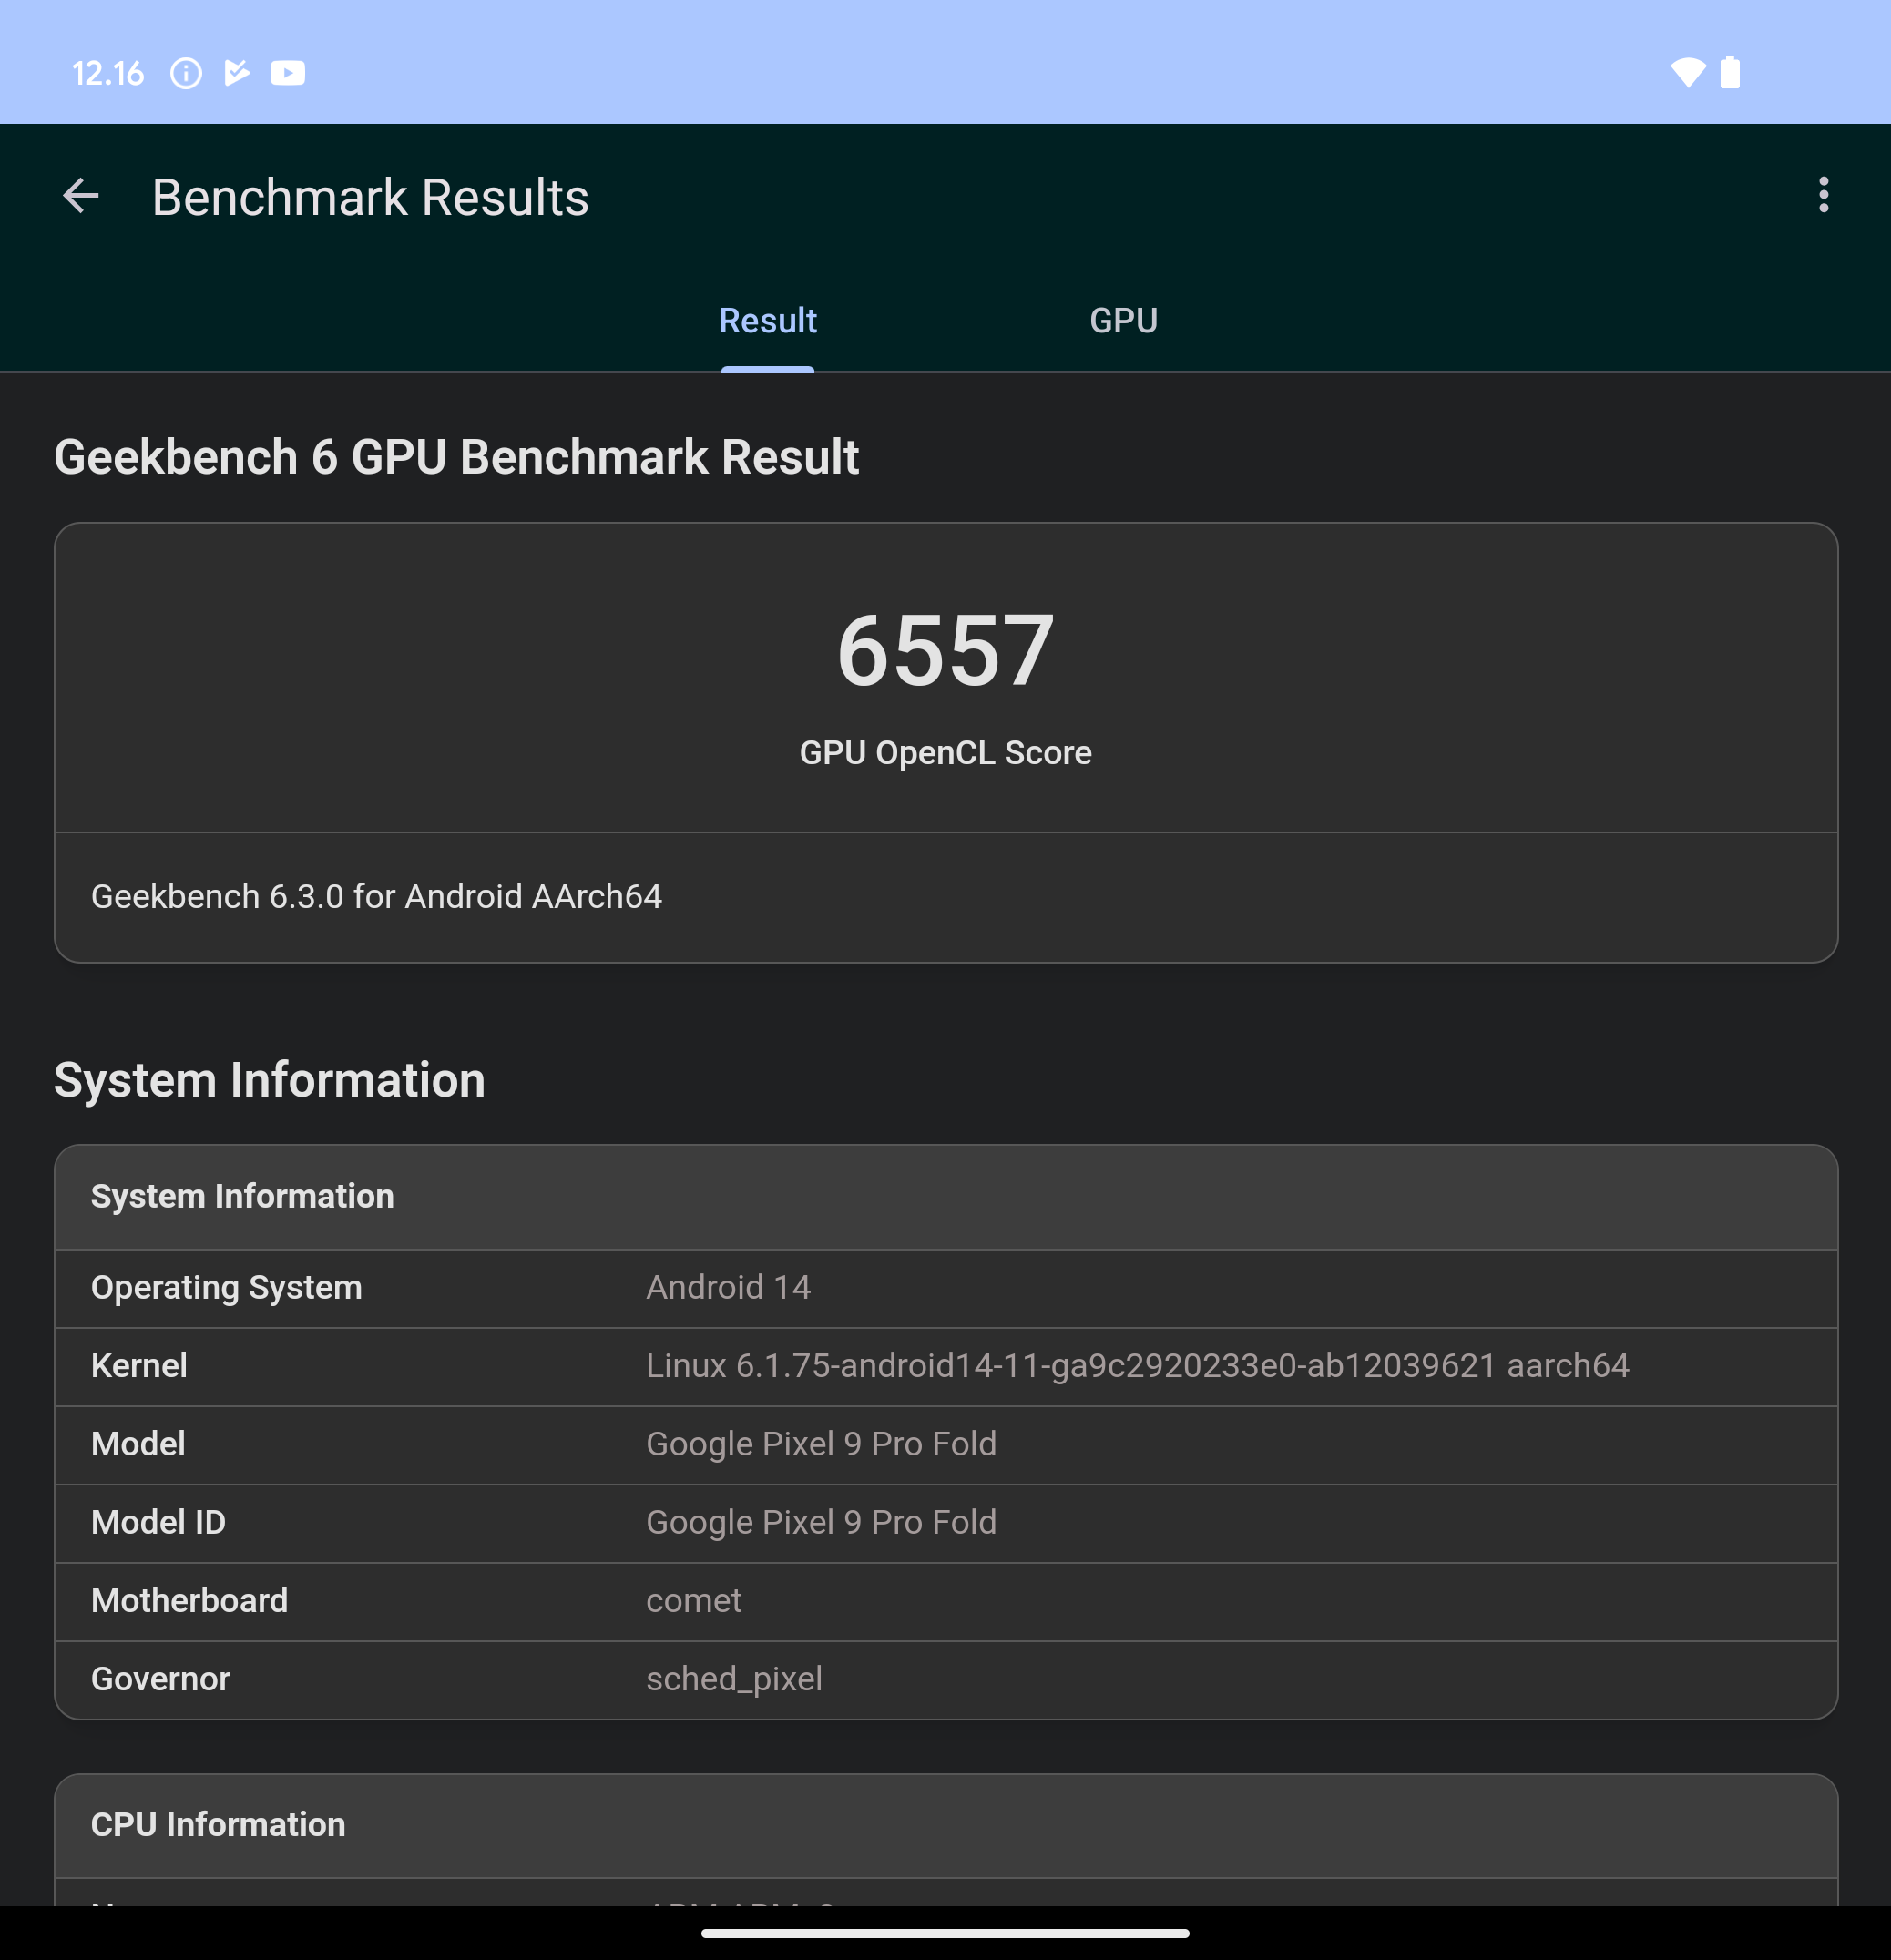Tap the Benchmark Results title
The width and height of the screenshot is (1891, 1960).
point(370,197)
